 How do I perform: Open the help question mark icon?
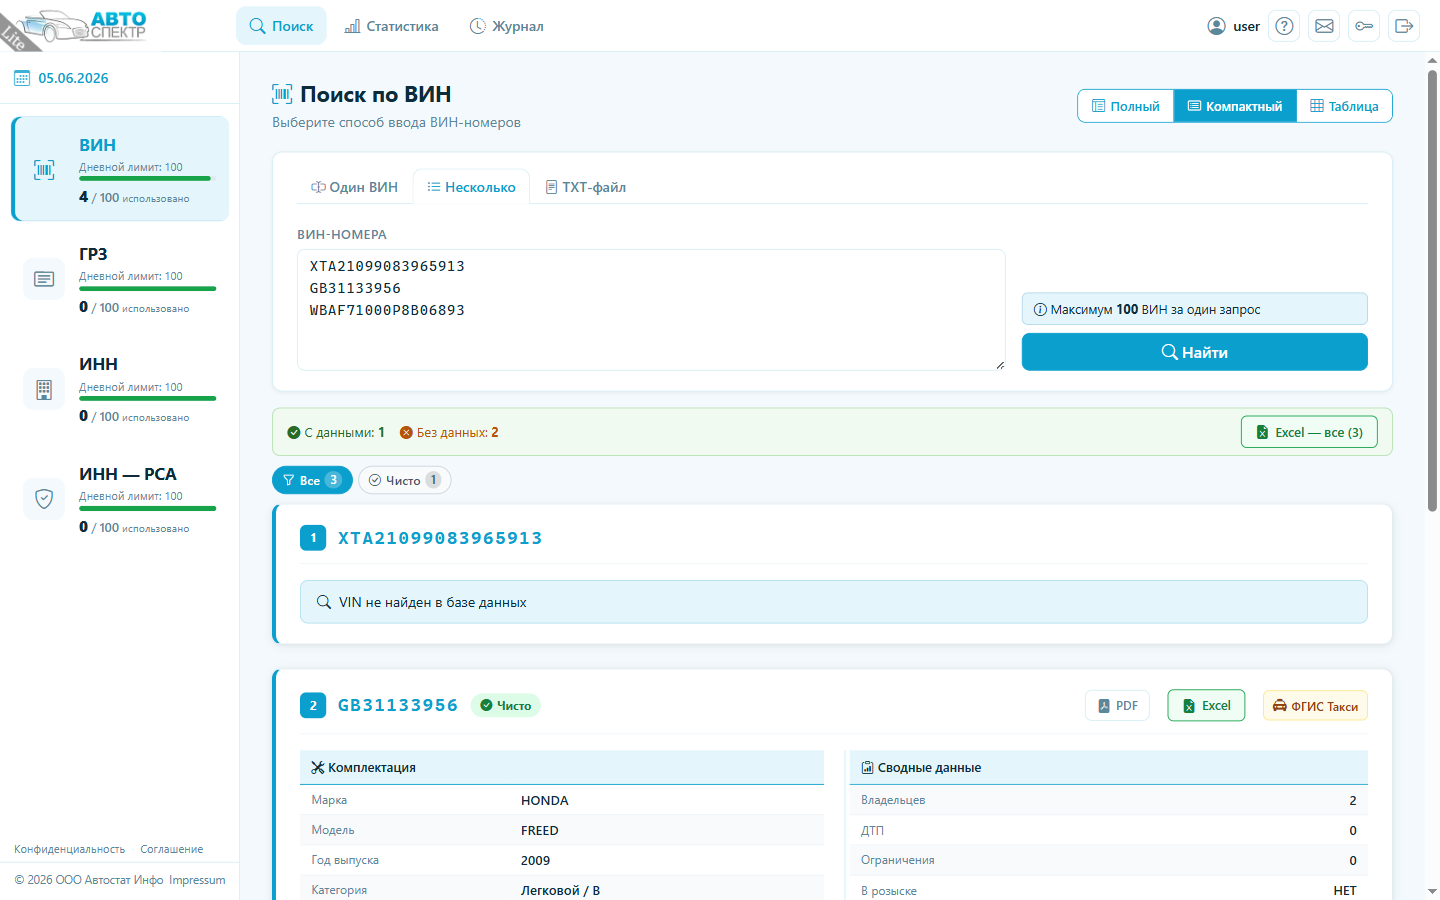(x=1284, y=26)
